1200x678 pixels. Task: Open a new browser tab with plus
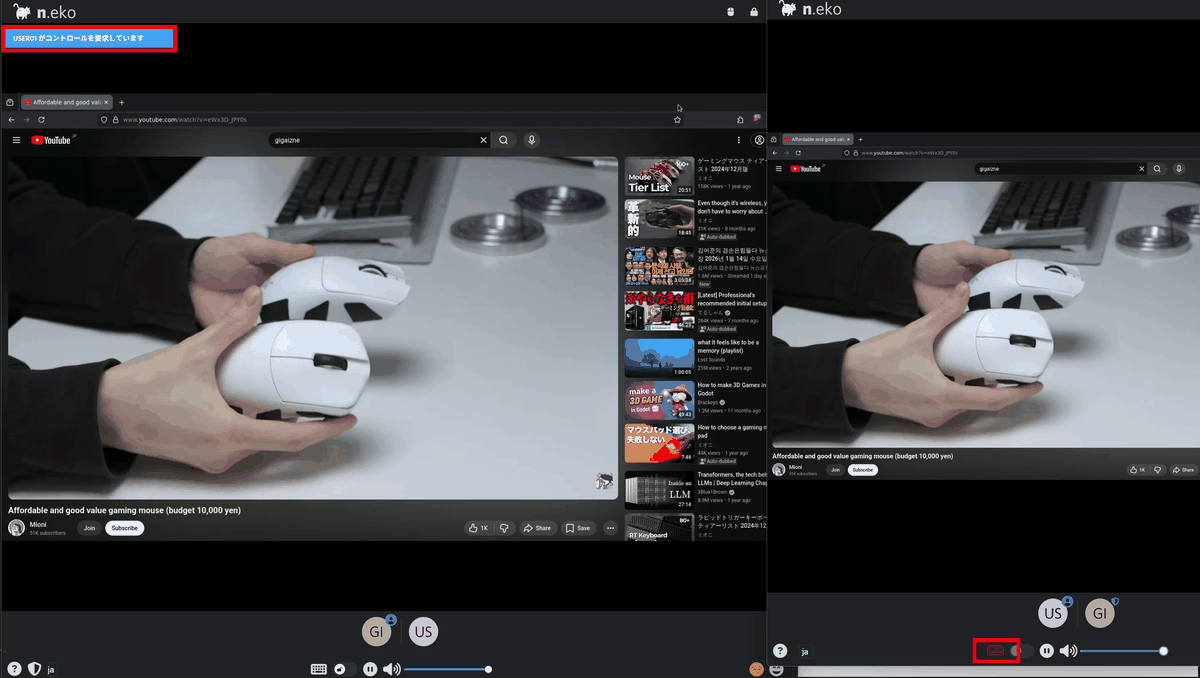click(x=122, y=102)
